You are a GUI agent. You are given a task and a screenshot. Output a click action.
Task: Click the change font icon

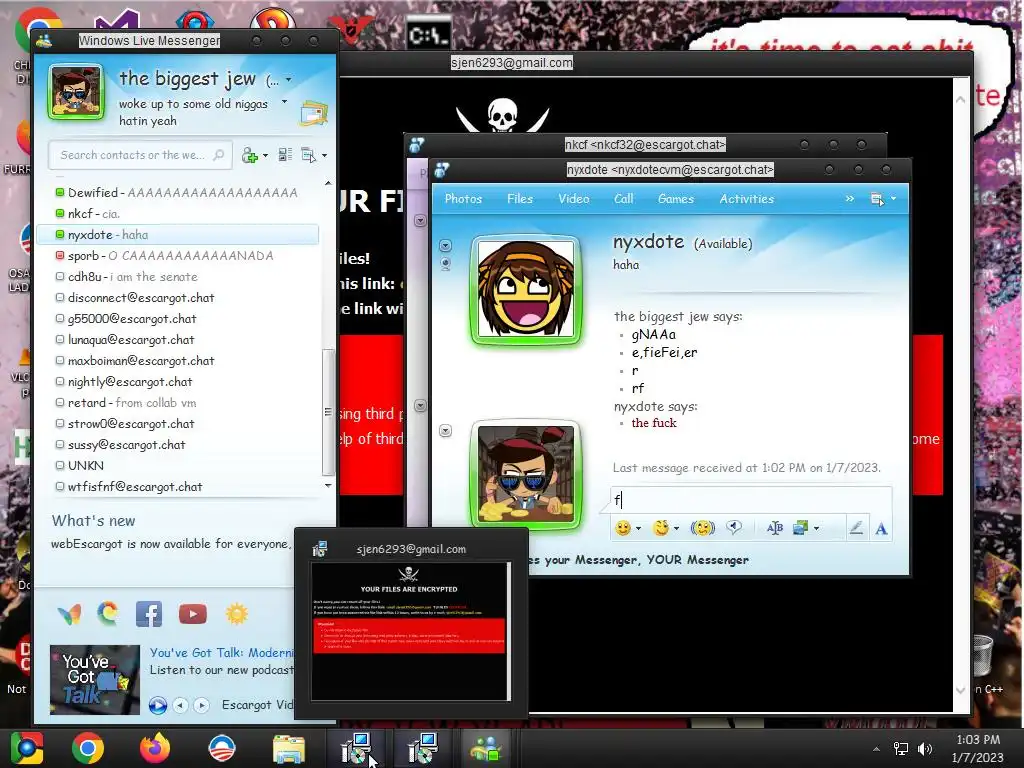coord(775,528)
